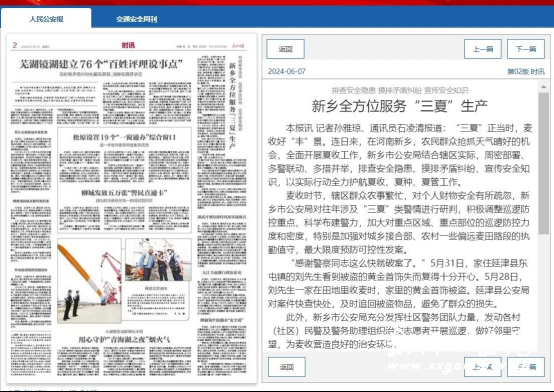
Task: Click the bottom 返回 button
Action: point(287,367)
